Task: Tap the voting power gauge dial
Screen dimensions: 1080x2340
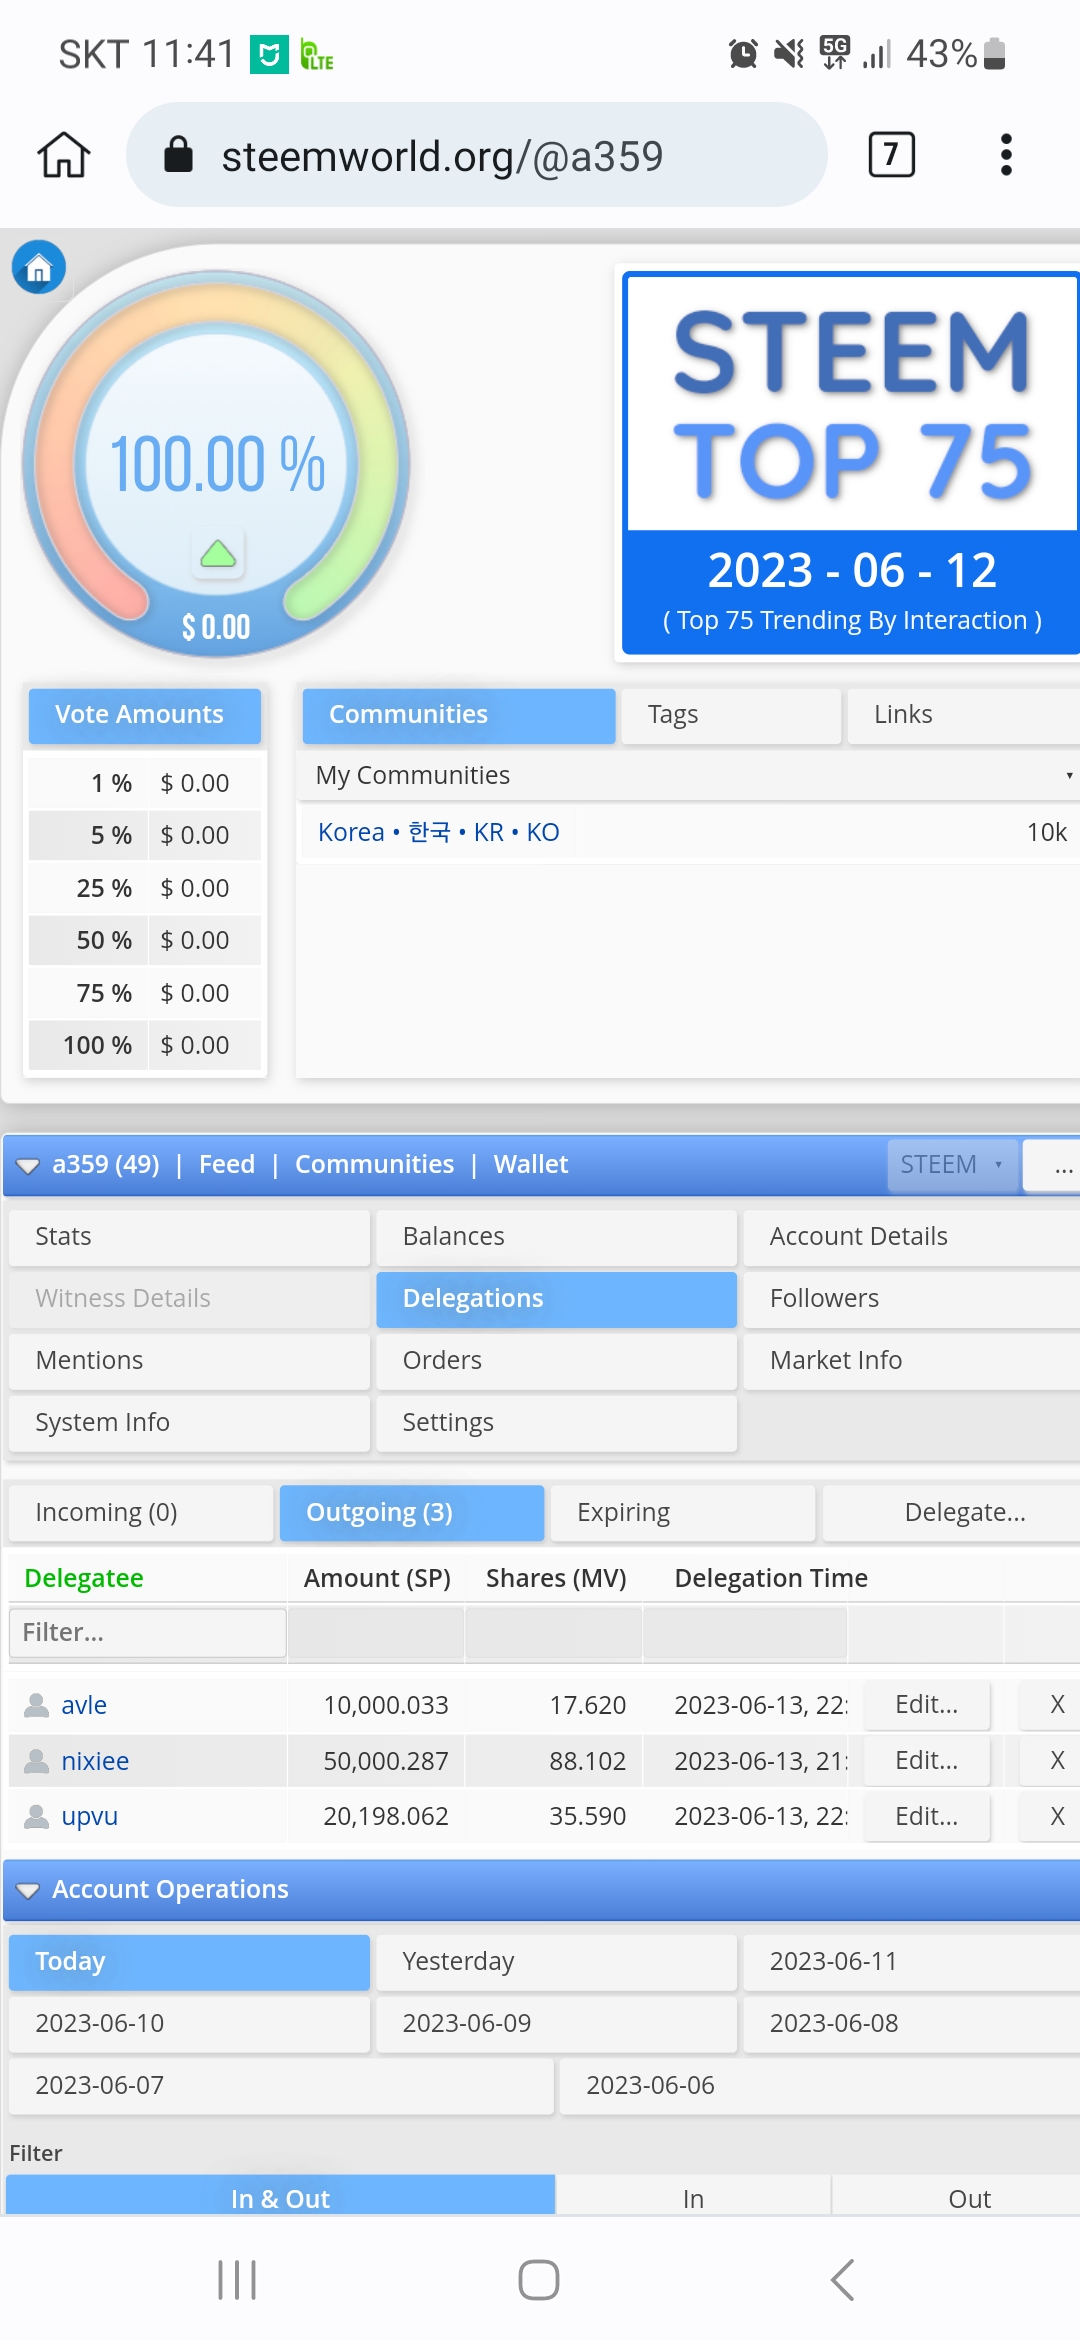Action: tap(217, 465)
